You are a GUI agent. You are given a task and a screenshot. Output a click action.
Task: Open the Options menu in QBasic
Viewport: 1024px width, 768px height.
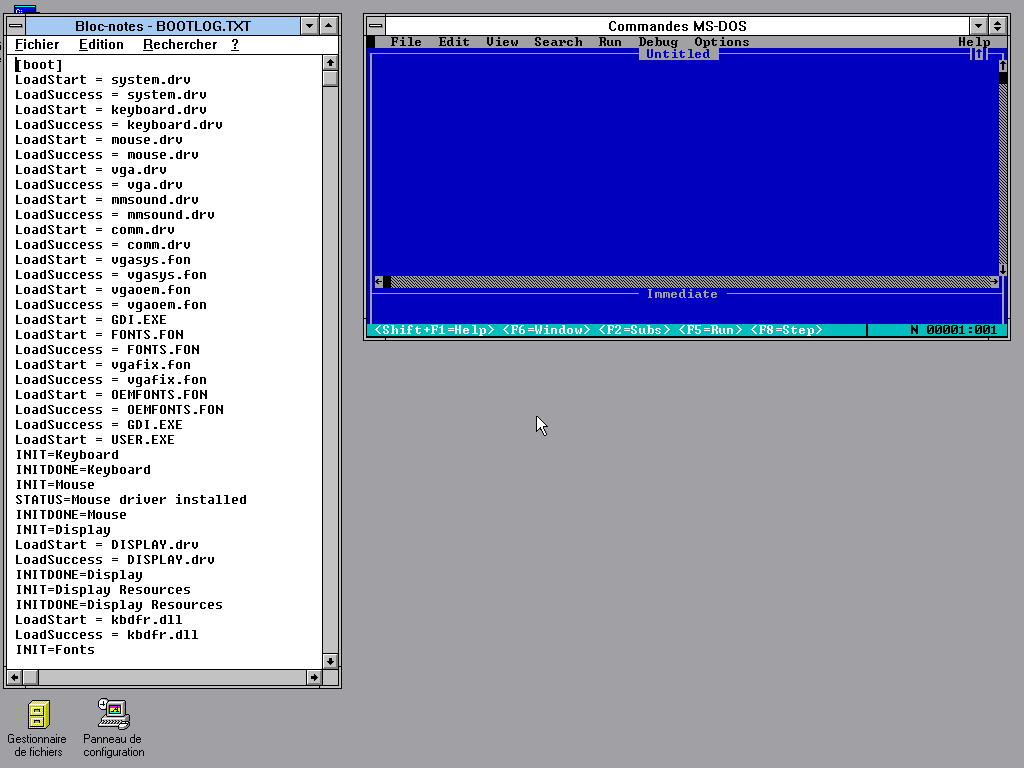click(x=722, y=42)
